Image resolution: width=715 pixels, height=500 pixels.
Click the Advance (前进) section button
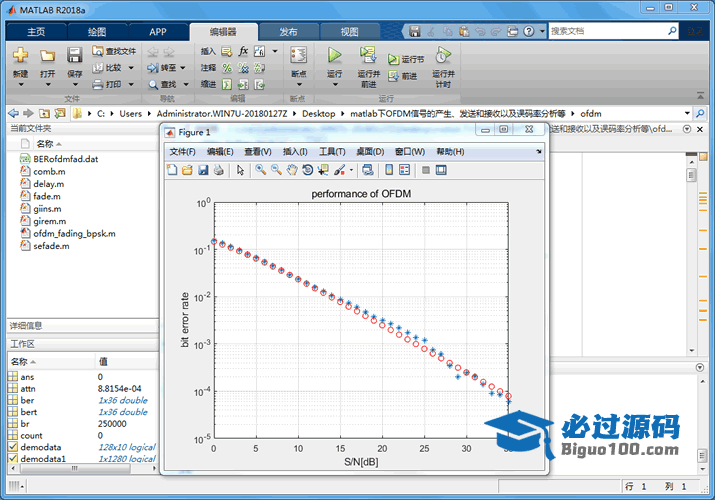pyautogui.click(x=403, y=76)
